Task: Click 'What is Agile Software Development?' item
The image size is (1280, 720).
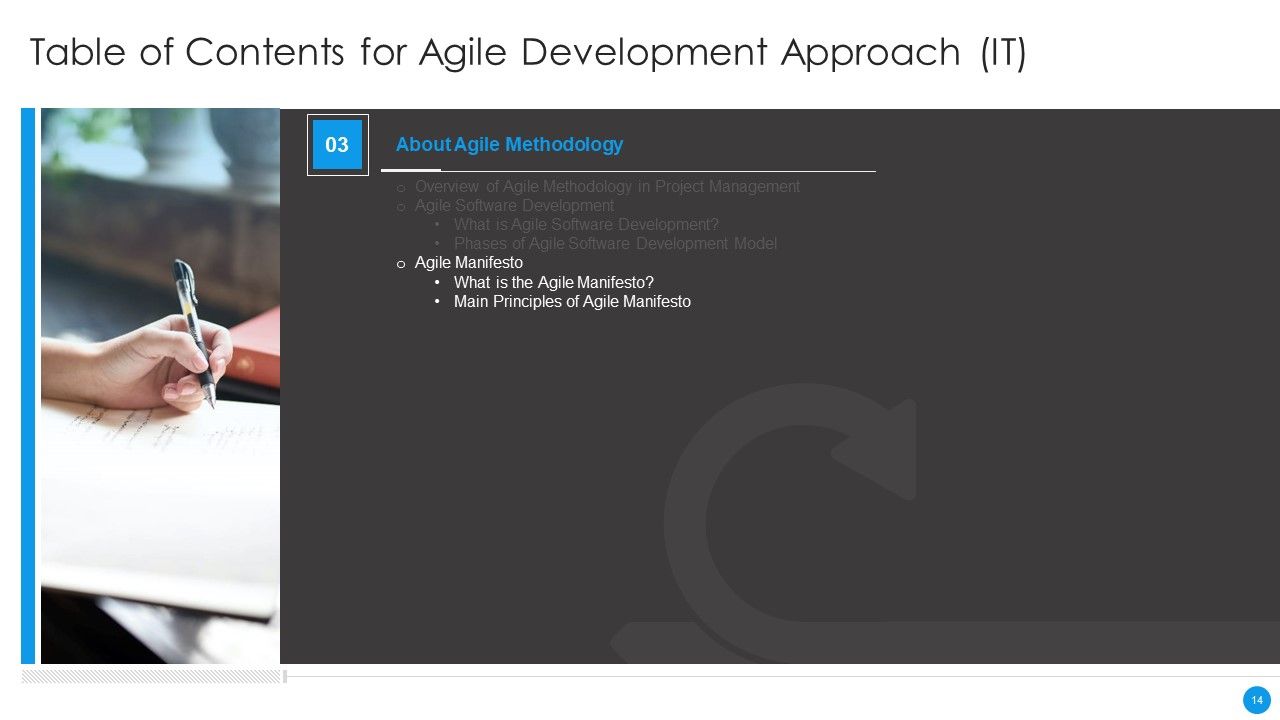Action: point(586,225)
